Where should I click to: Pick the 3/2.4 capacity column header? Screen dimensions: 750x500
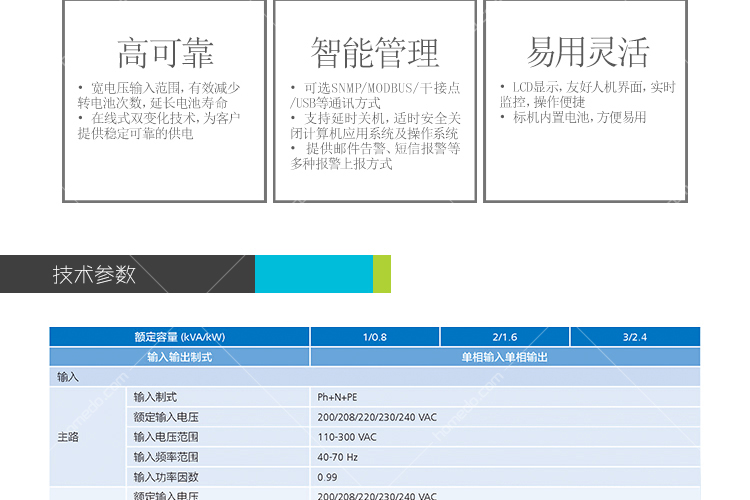(x=634, y=337)
